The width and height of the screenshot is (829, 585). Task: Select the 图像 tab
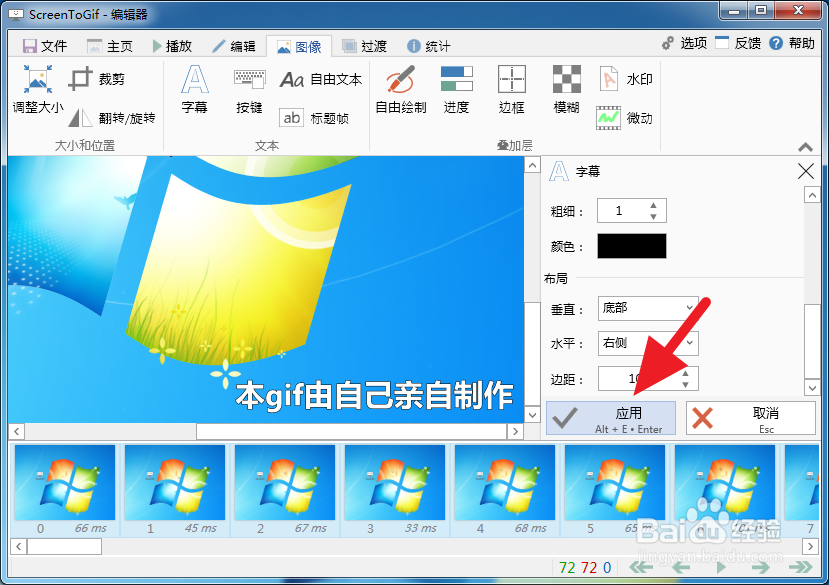click(x=299, y=47)
